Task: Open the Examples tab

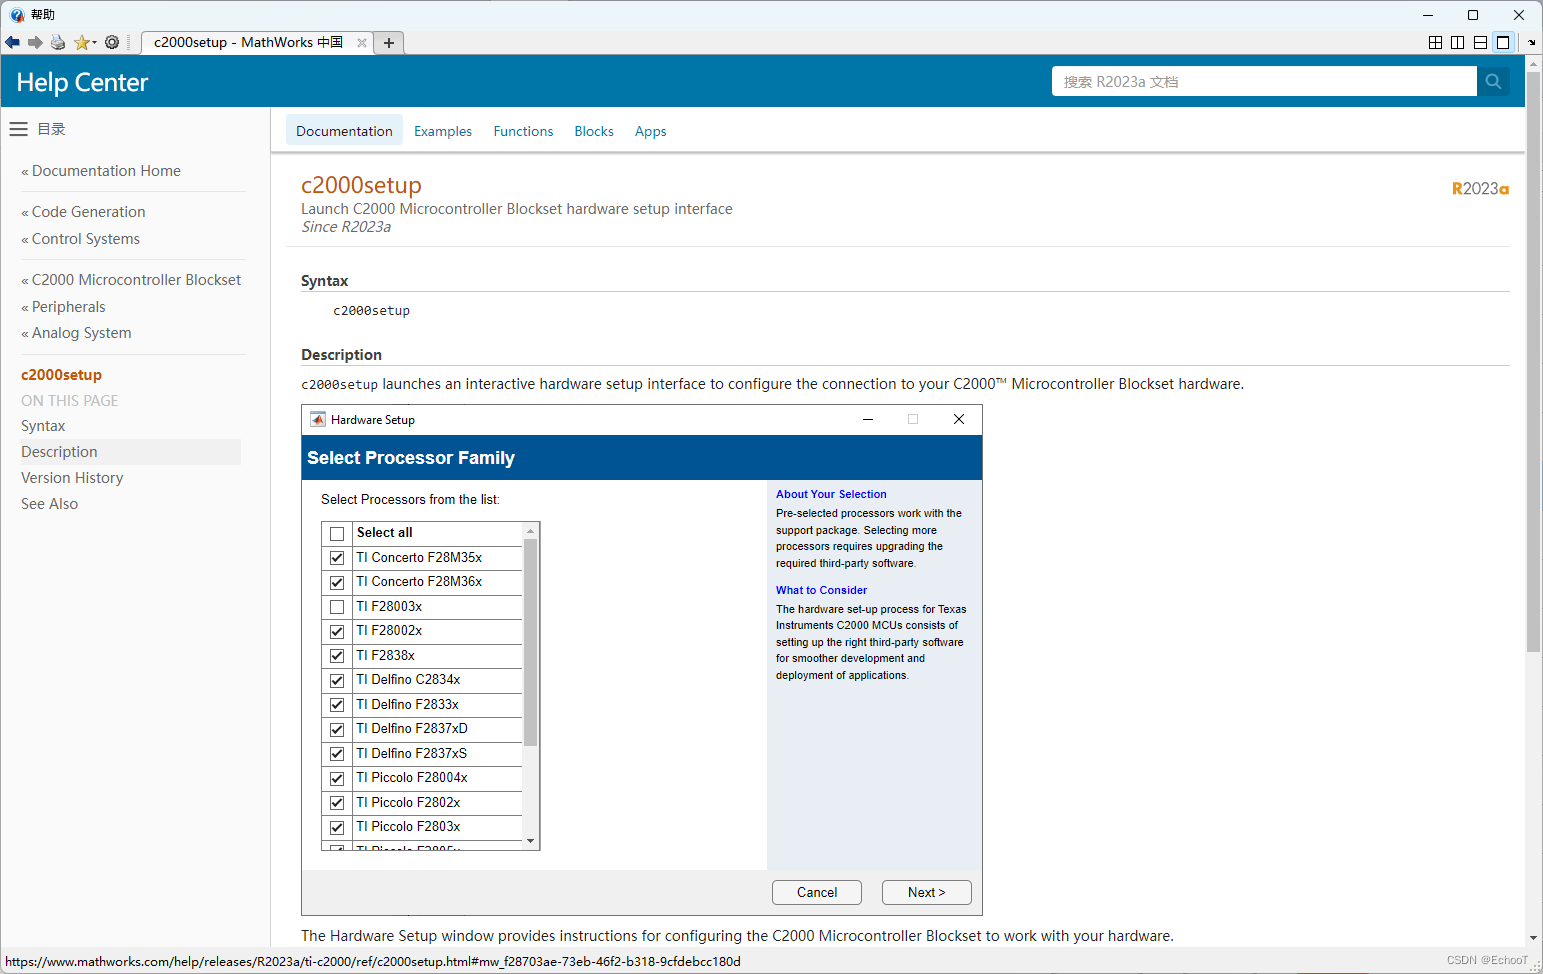Action: point(443,131)
